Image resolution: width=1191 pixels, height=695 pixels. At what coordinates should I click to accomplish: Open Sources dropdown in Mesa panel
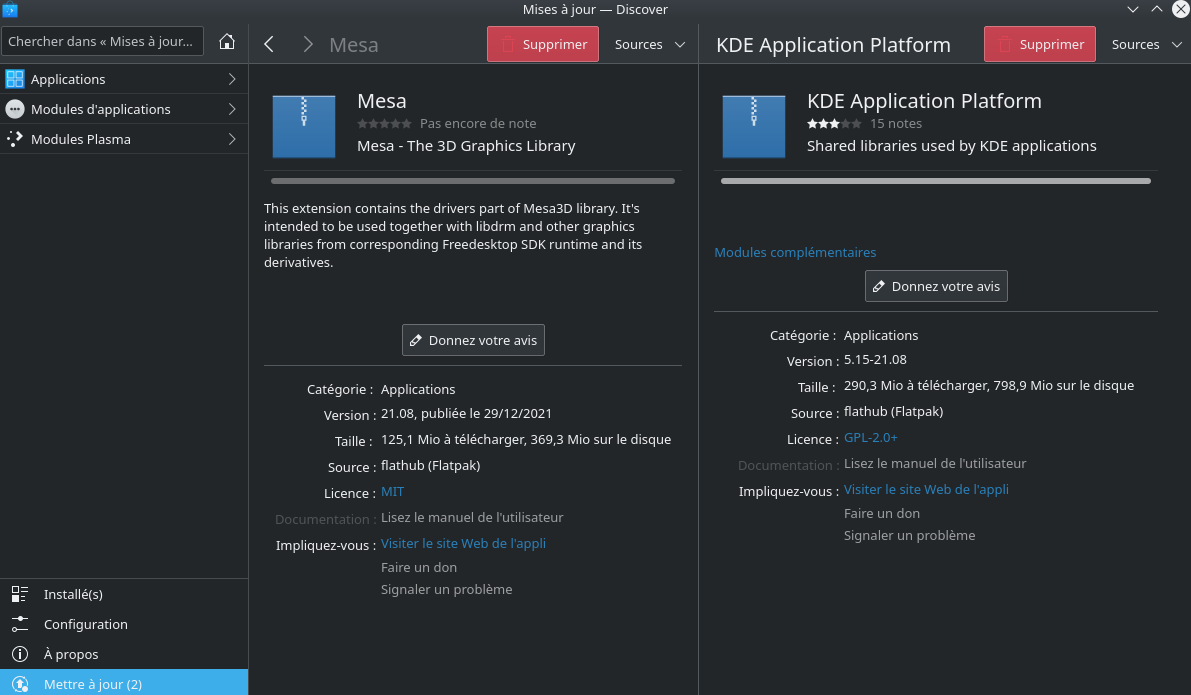pos(649,44)
